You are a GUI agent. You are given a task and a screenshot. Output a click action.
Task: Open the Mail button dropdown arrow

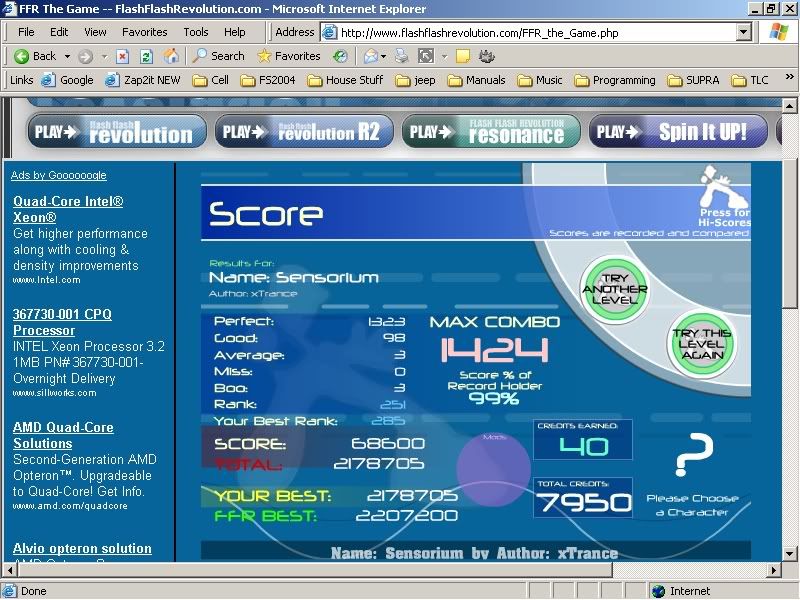pyautogui.click(x=385, y=56)
